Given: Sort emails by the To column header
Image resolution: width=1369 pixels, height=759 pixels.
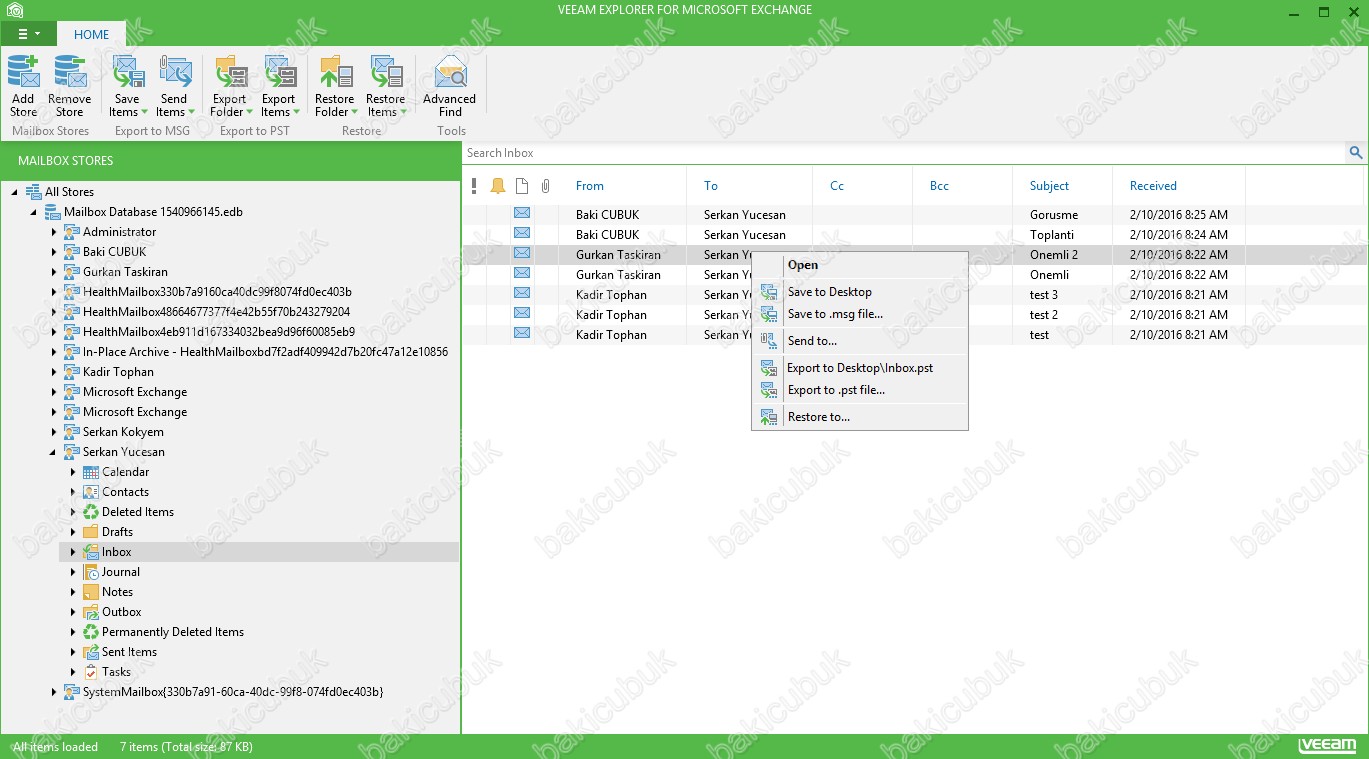Looking at the screenshot, I should click(711, 186).
